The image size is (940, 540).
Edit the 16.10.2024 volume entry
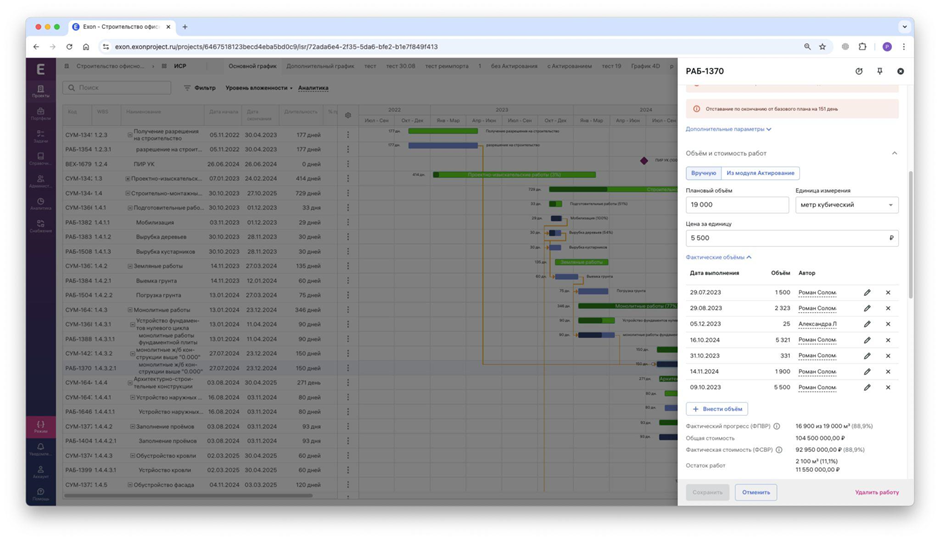[x=867, y=340]
